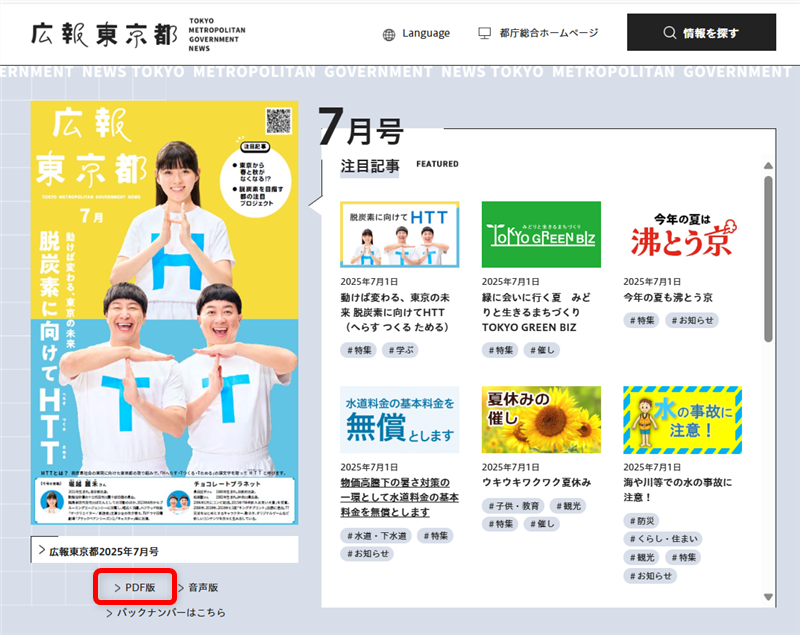Screen dimensions: 800x635
Task: Go to バックナンバーはこちら link
Action: [x=170, y=612]
